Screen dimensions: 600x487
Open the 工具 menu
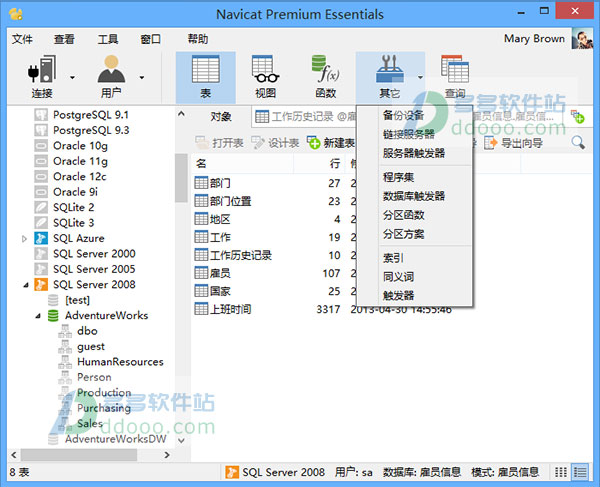point(108,39)
